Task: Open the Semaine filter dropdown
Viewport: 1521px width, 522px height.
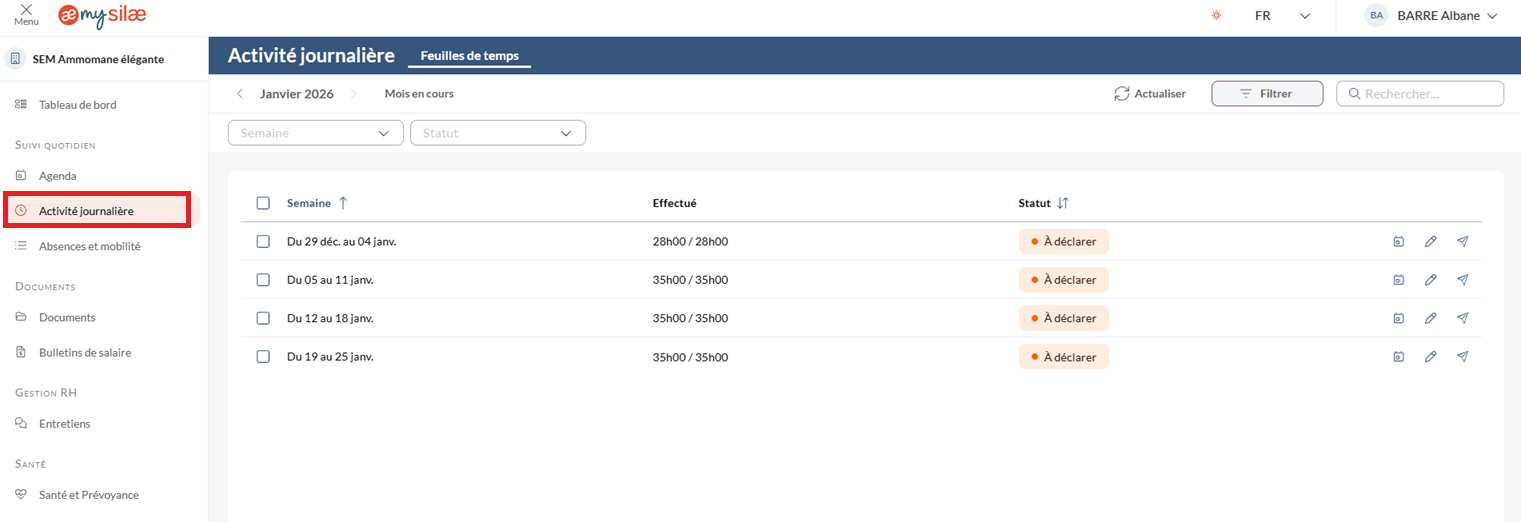Action: 315,133
